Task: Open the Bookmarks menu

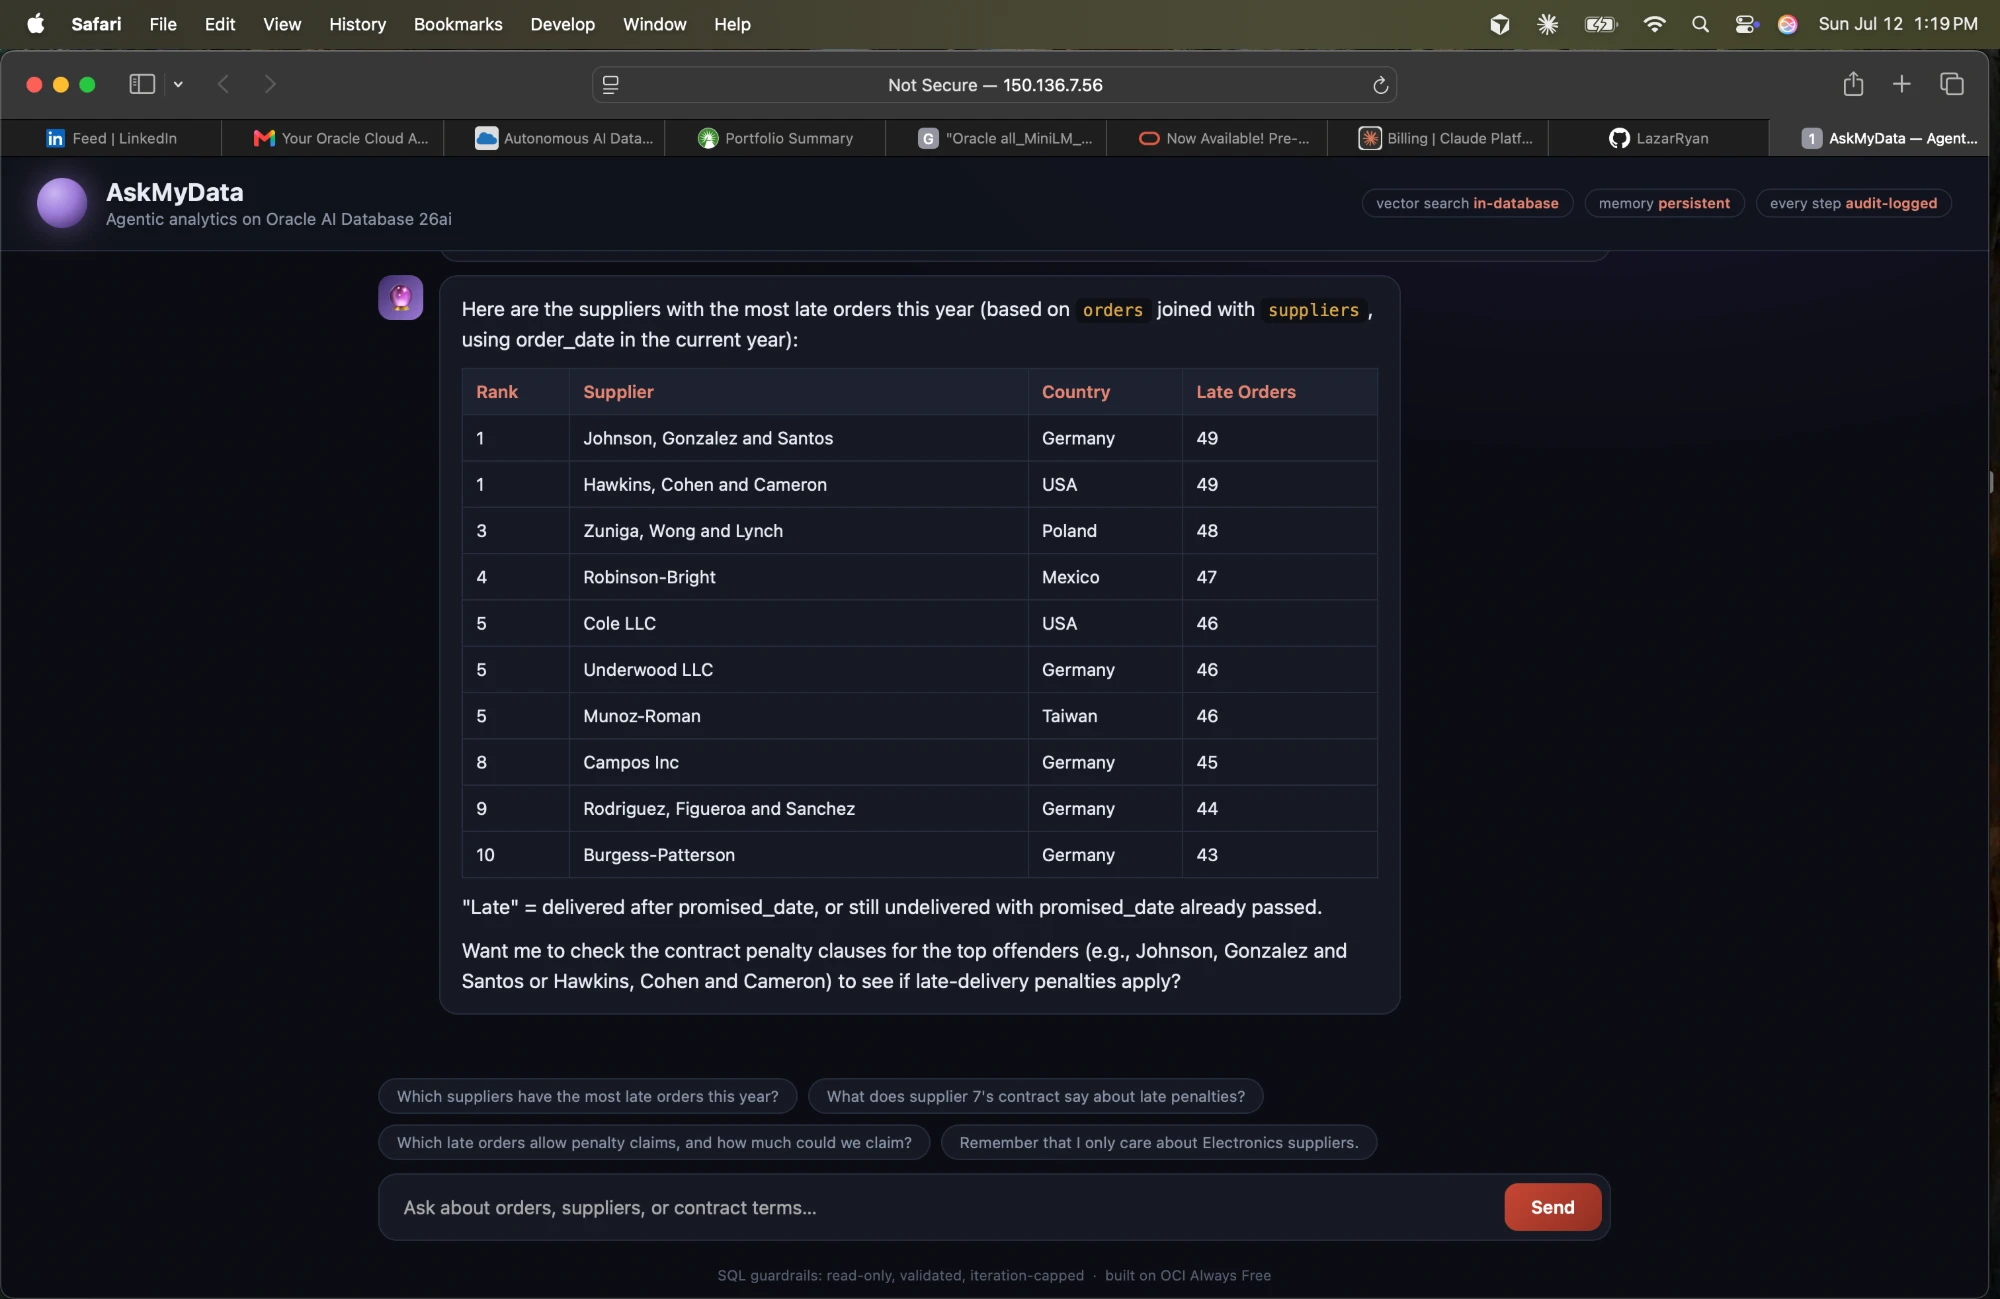Action: click(458, 24)
